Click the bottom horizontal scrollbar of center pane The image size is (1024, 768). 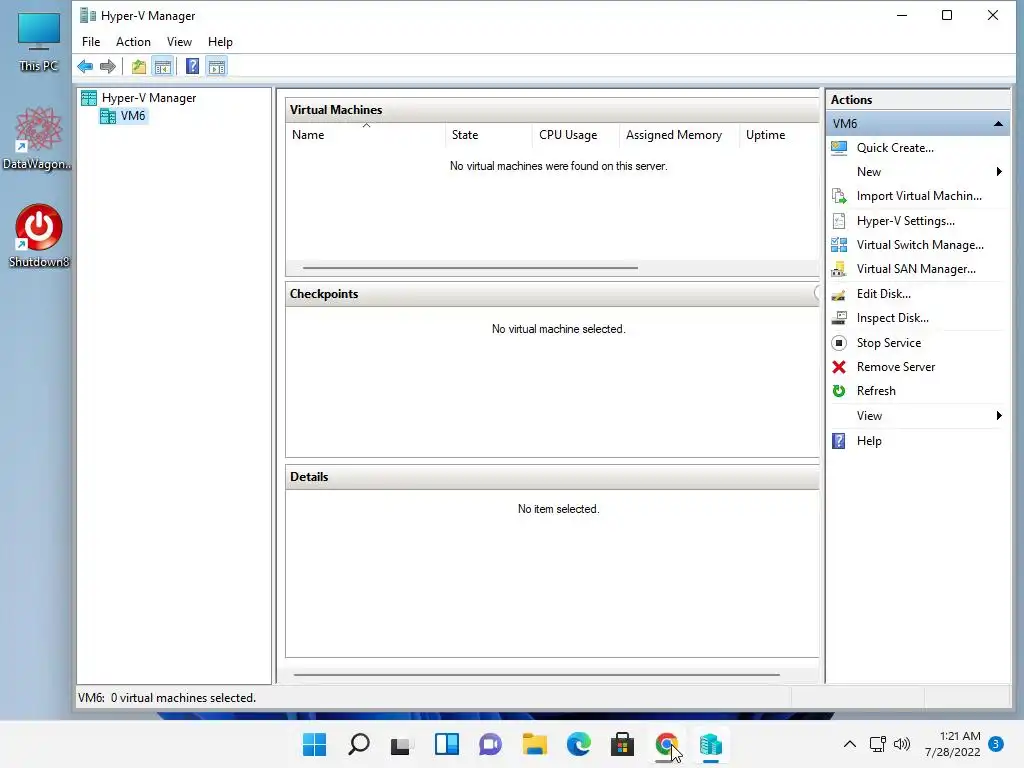537,675
